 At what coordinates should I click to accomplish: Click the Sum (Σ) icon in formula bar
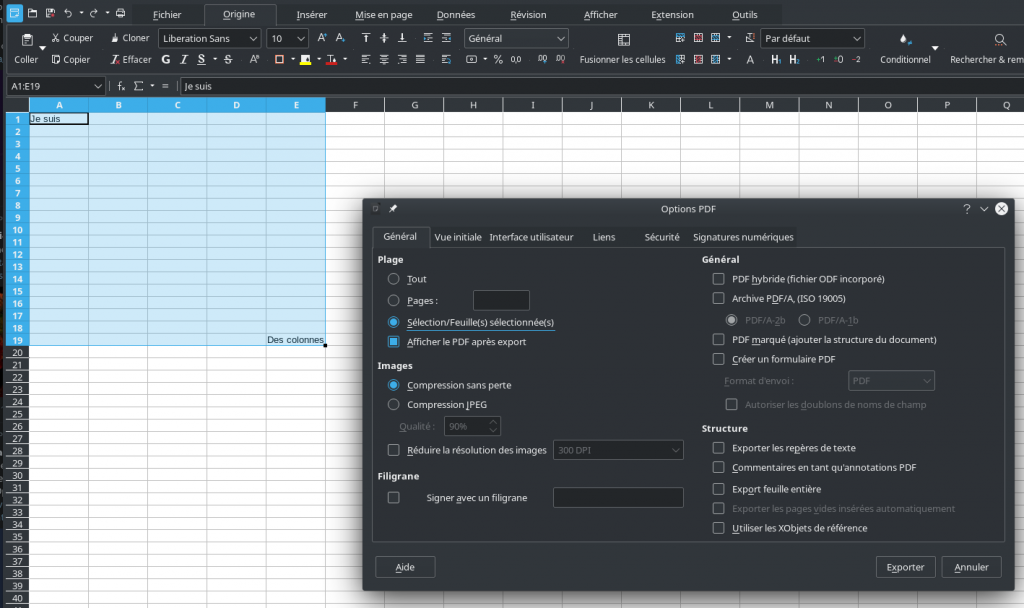tap(138, 86)
